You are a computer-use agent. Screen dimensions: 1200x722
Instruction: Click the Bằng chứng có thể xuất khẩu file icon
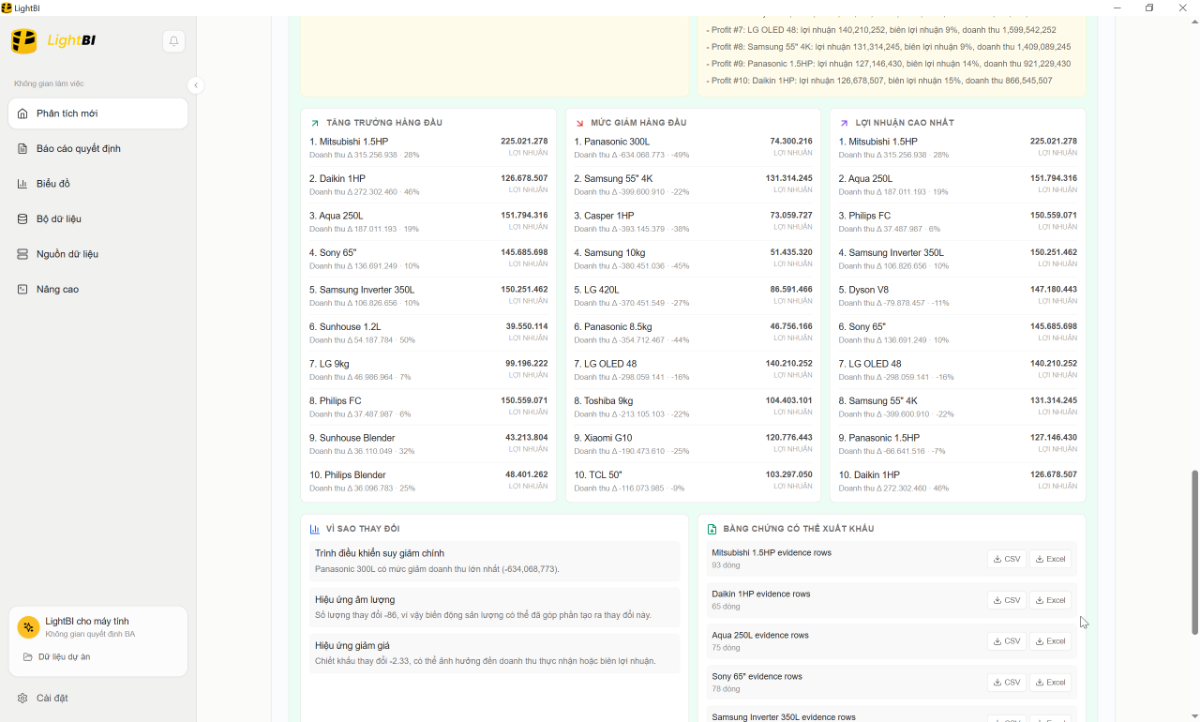point(712,529)
